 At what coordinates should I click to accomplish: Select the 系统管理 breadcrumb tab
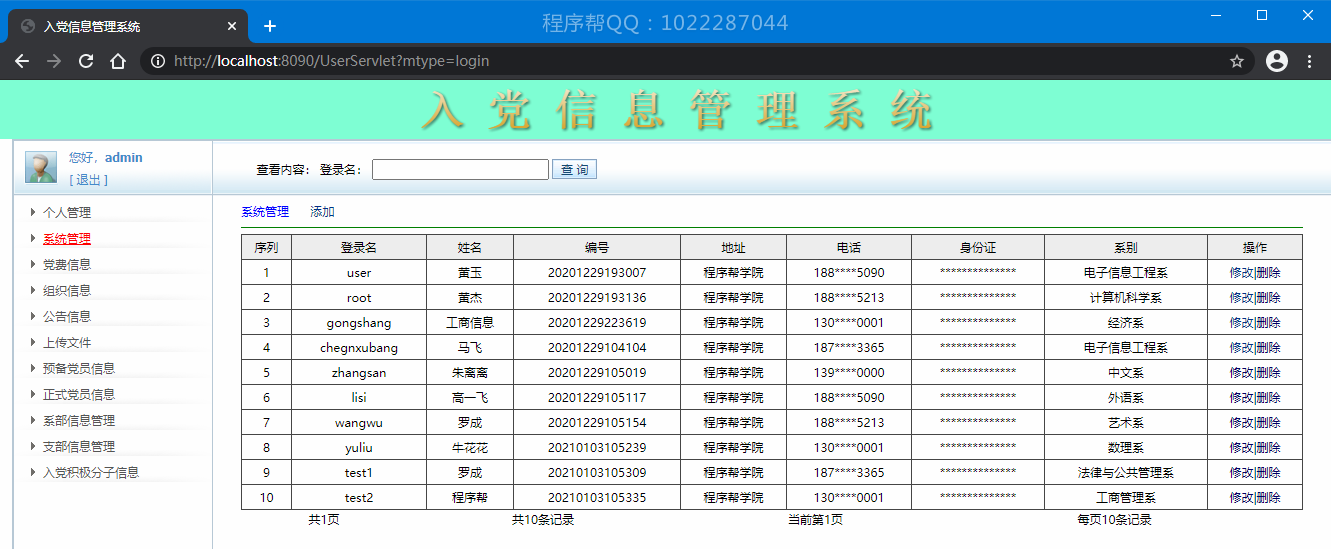click(265, 212)
